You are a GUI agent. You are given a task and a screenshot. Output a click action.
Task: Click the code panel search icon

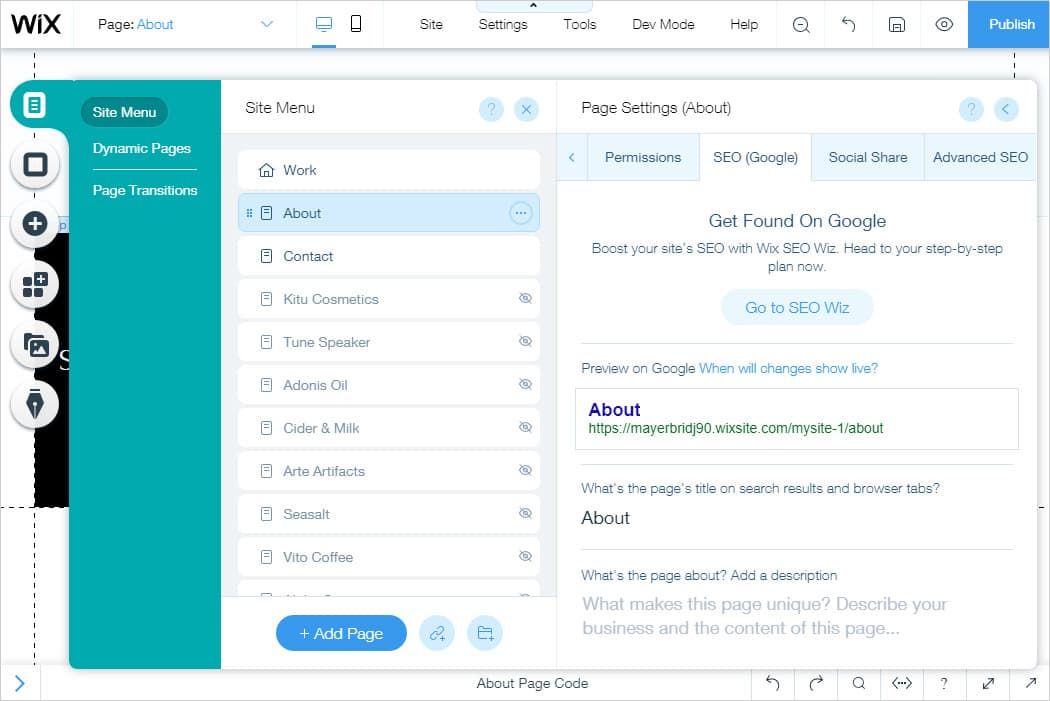[858, 683]
